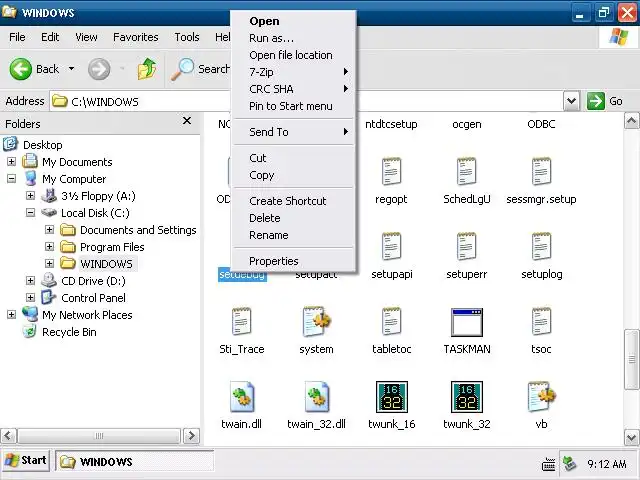This screenshot has width=640, height=480.
Task: Expand Documents and Settings folder node
Action: [x=49, y=229]
